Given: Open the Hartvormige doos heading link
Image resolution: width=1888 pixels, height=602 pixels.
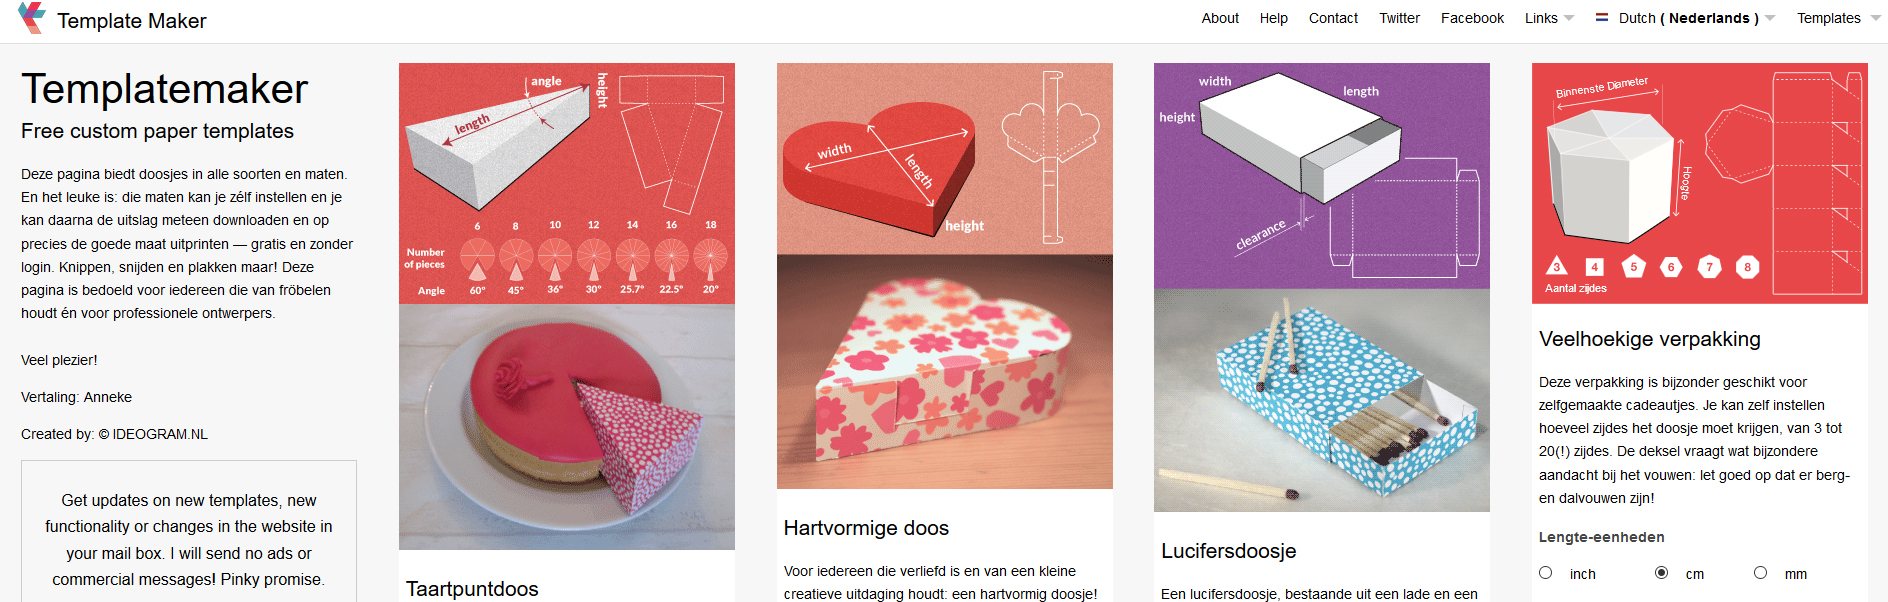Looking at the screenshot, I should (x=866, y=528).
